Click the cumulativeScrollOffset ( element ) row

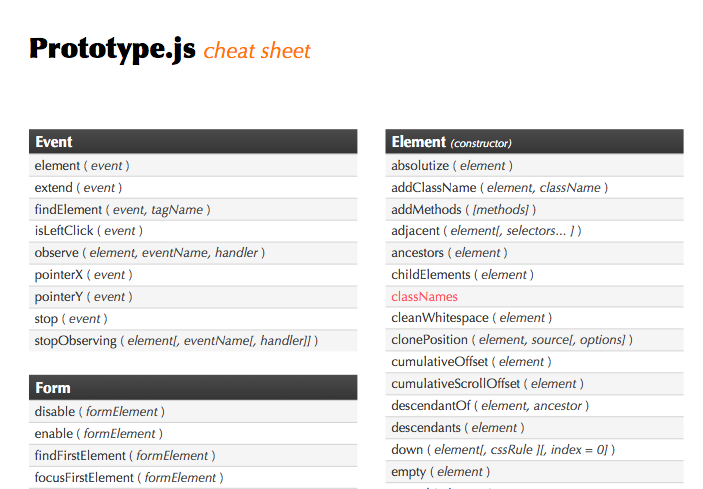[534, 384]
